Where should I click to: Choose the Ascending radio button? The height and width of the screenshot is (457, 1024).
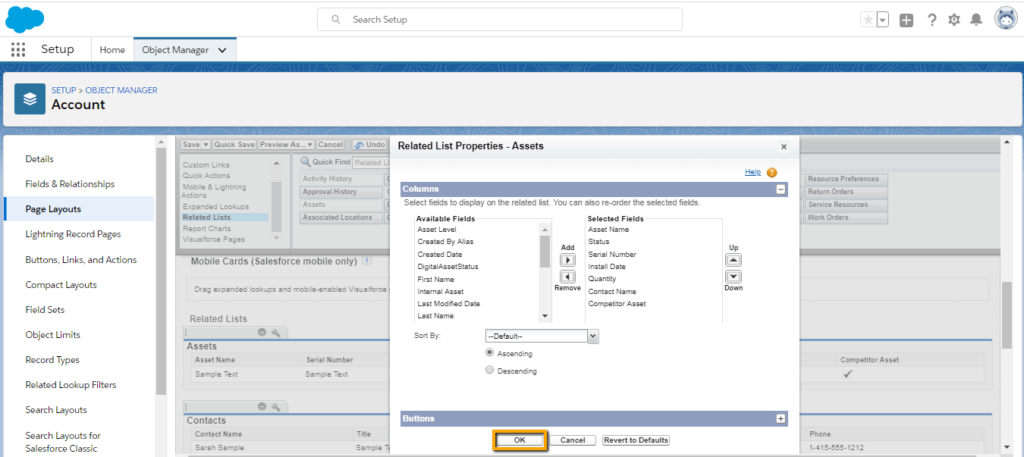pos(490,352)
